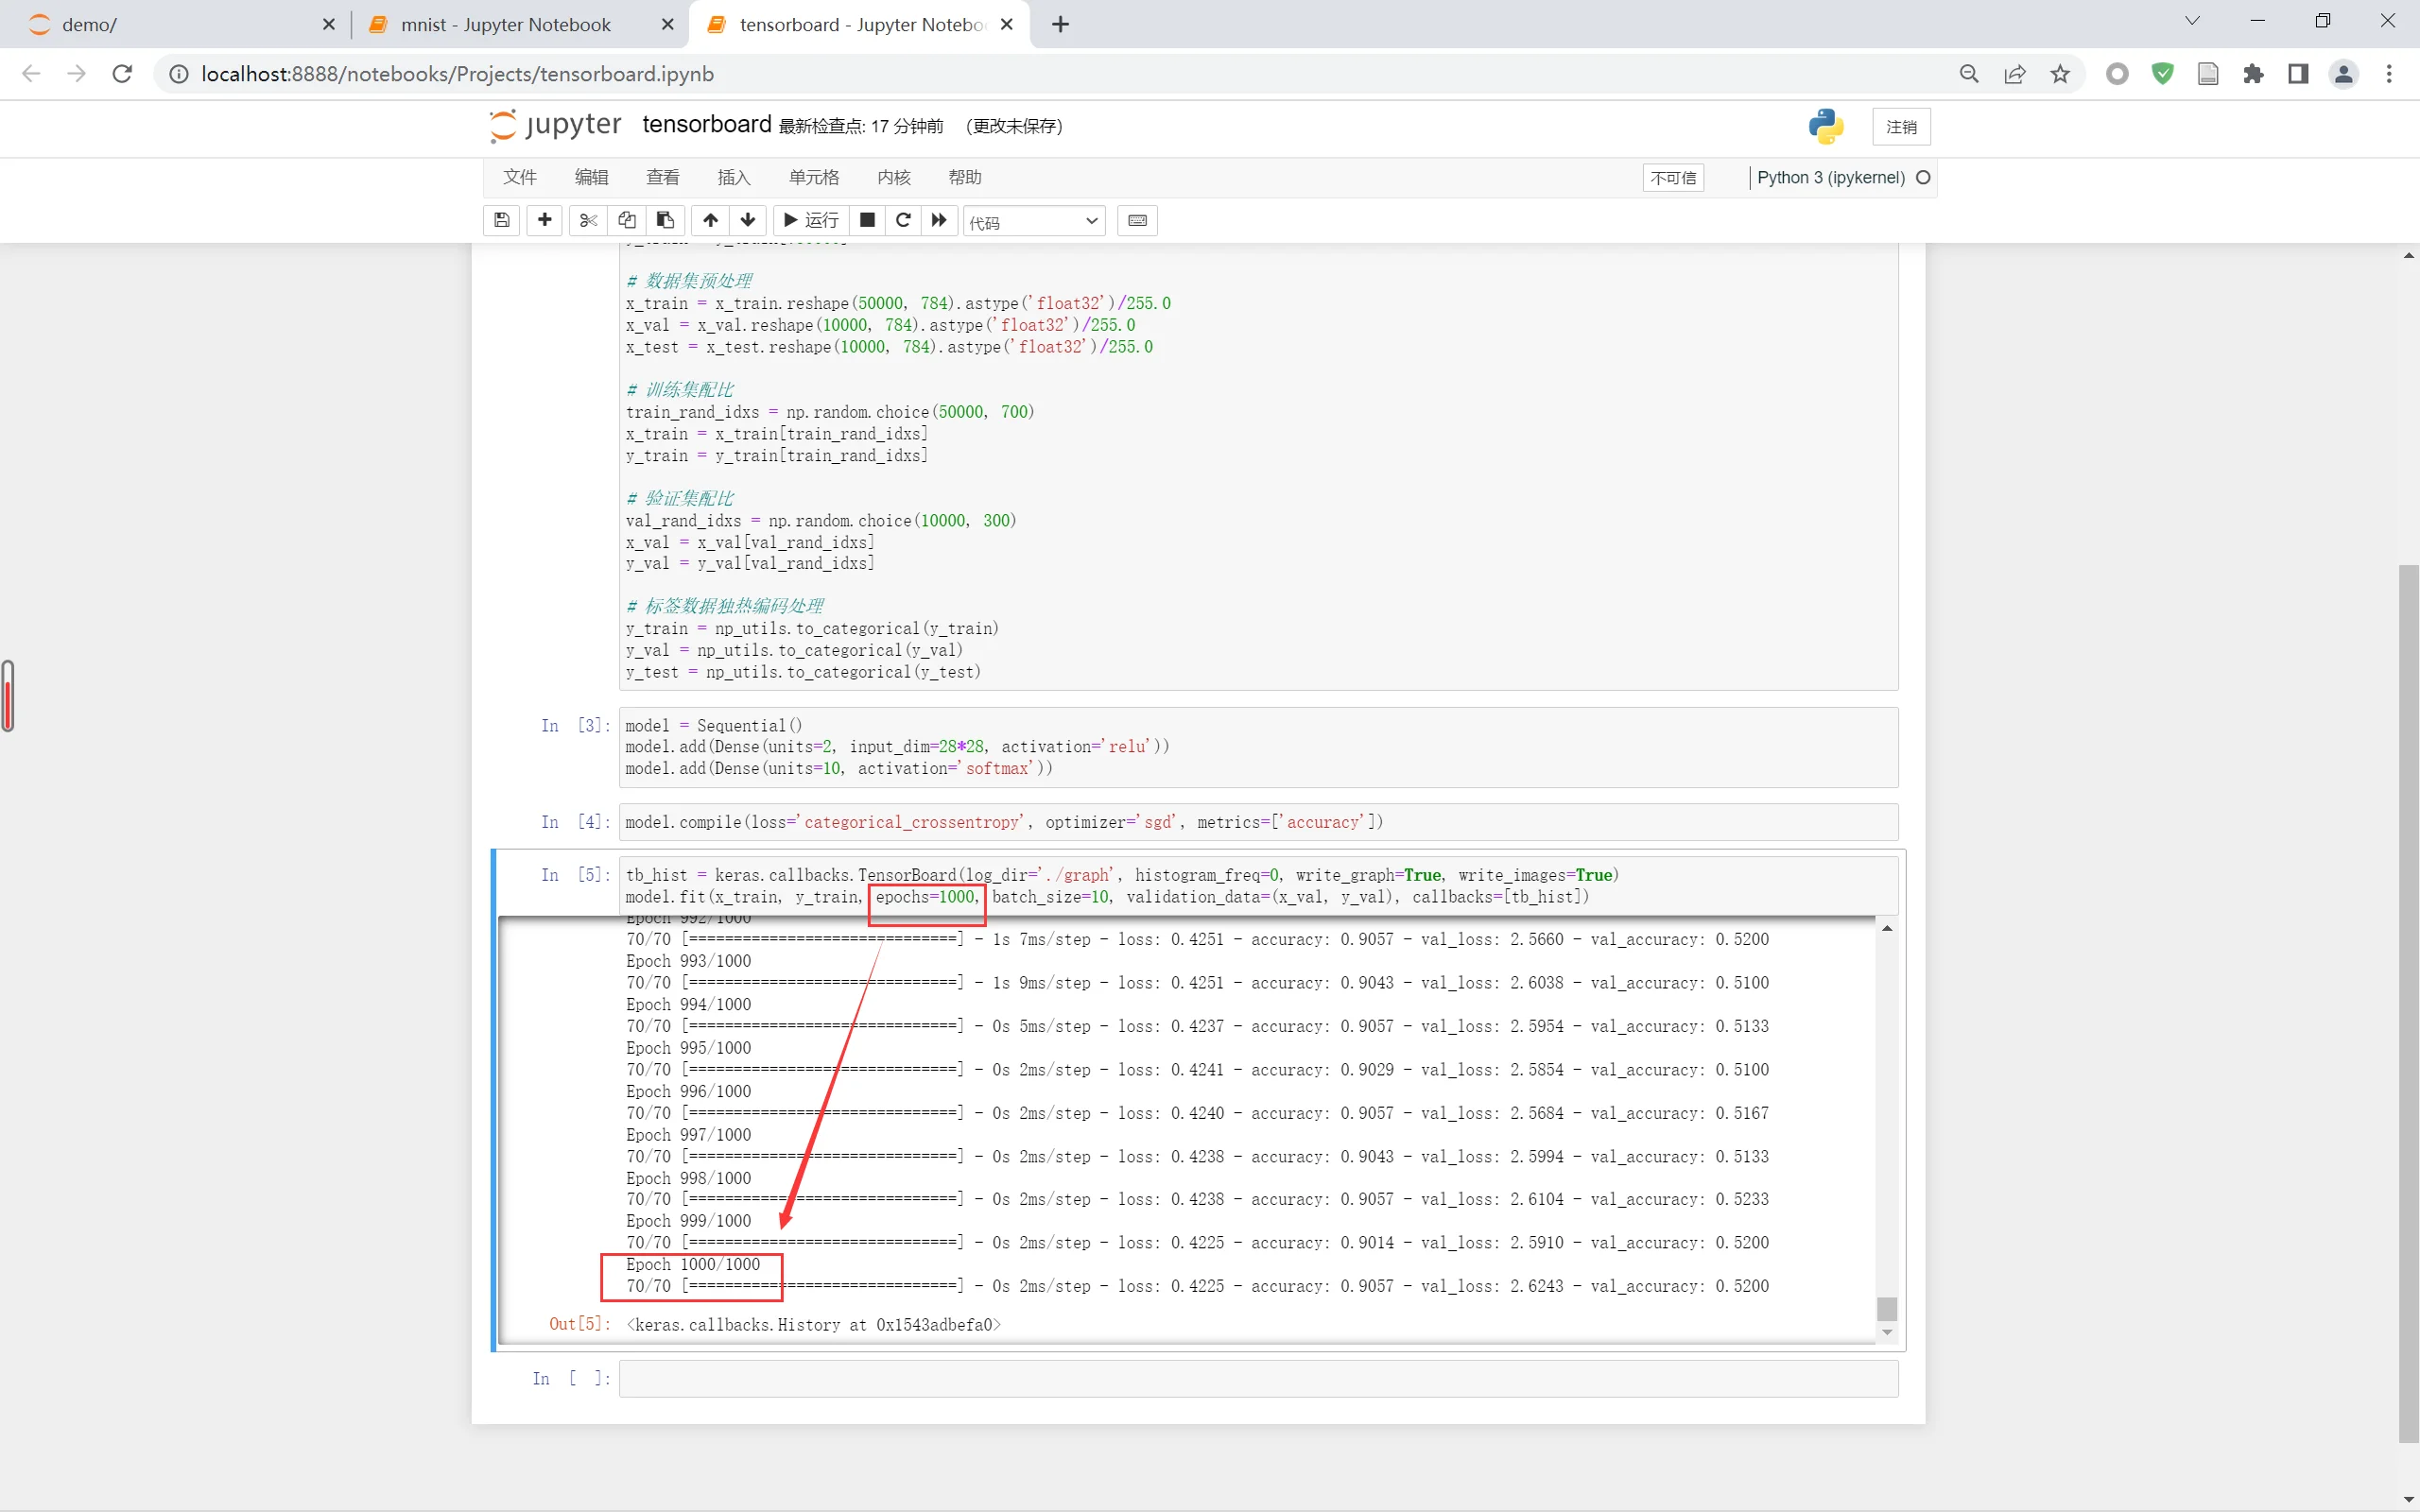Image resolution: width=2420 pixels, height=1512 pixels.
Task: Move selected cell up with arrow icon
Action: [x=710, y=220]
